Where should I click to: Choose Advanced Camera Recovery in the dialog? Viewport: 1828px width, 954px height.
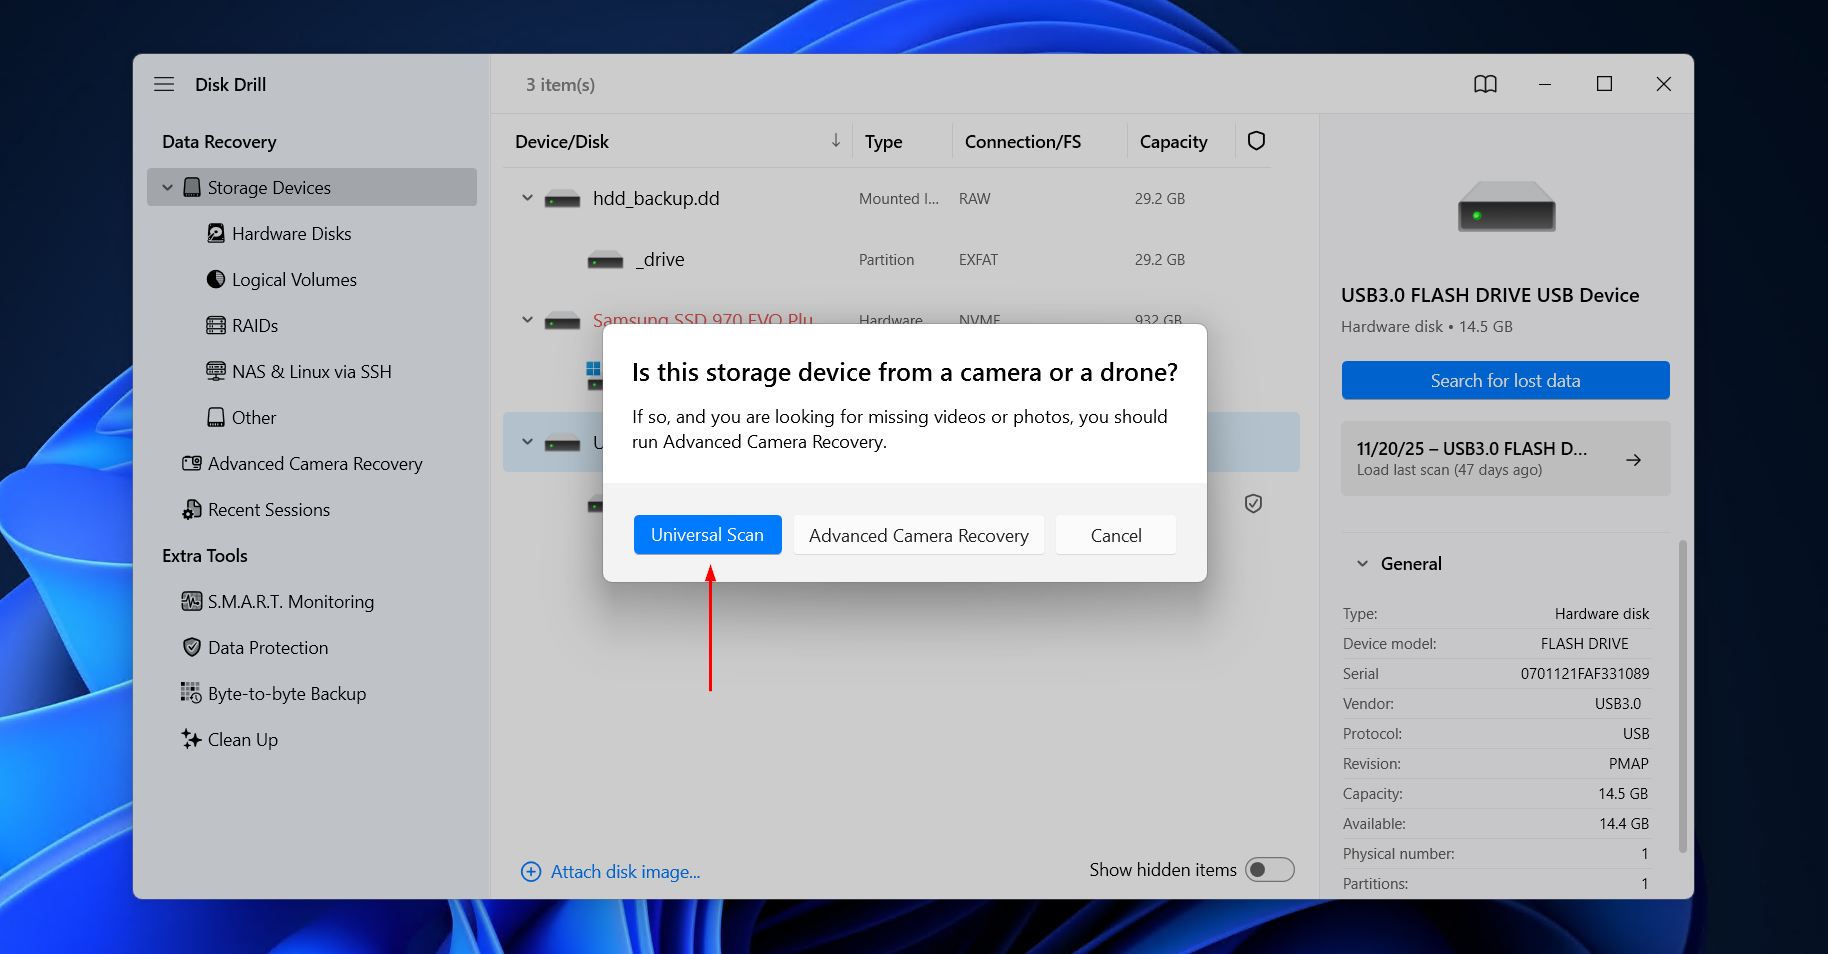click(919, 535)
